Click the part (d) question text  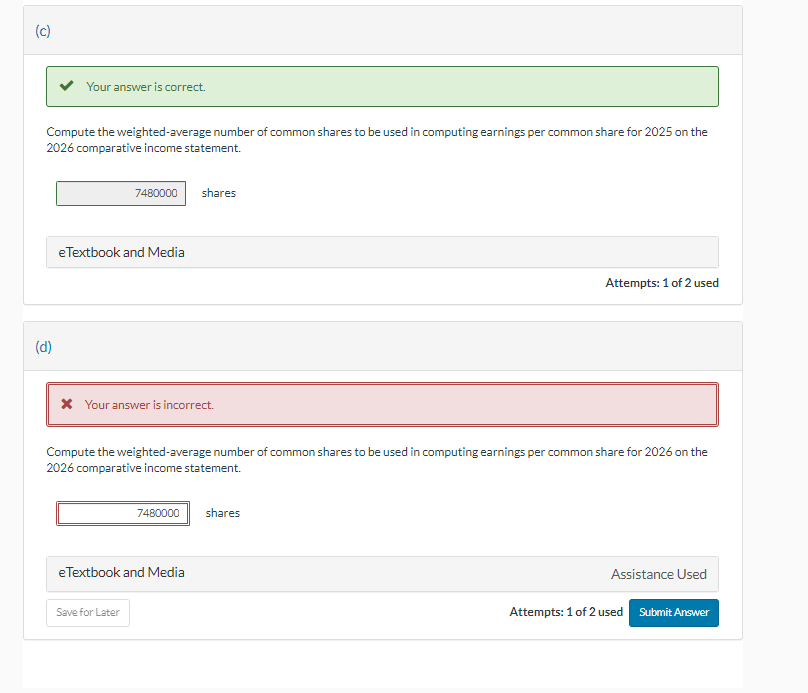click(x=377, y=460)
